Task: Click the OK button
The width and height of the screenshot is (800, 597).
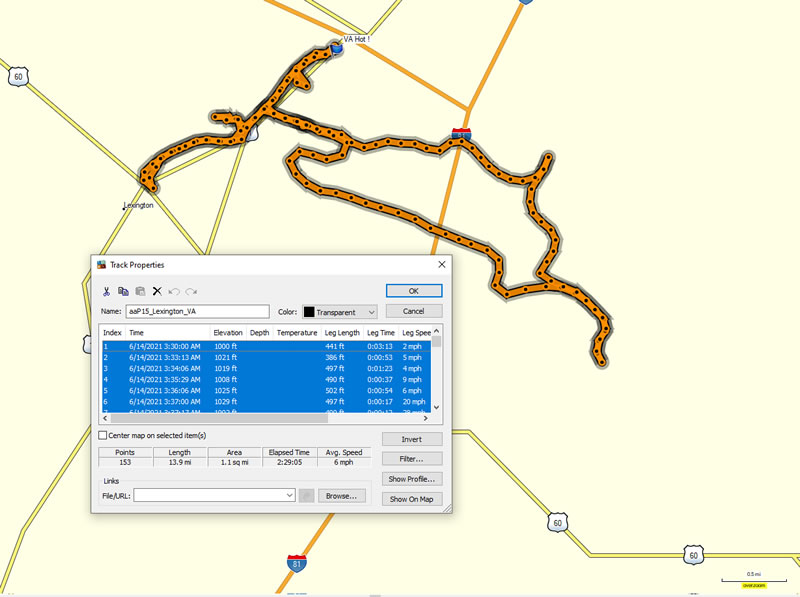Action: [414, 290]
